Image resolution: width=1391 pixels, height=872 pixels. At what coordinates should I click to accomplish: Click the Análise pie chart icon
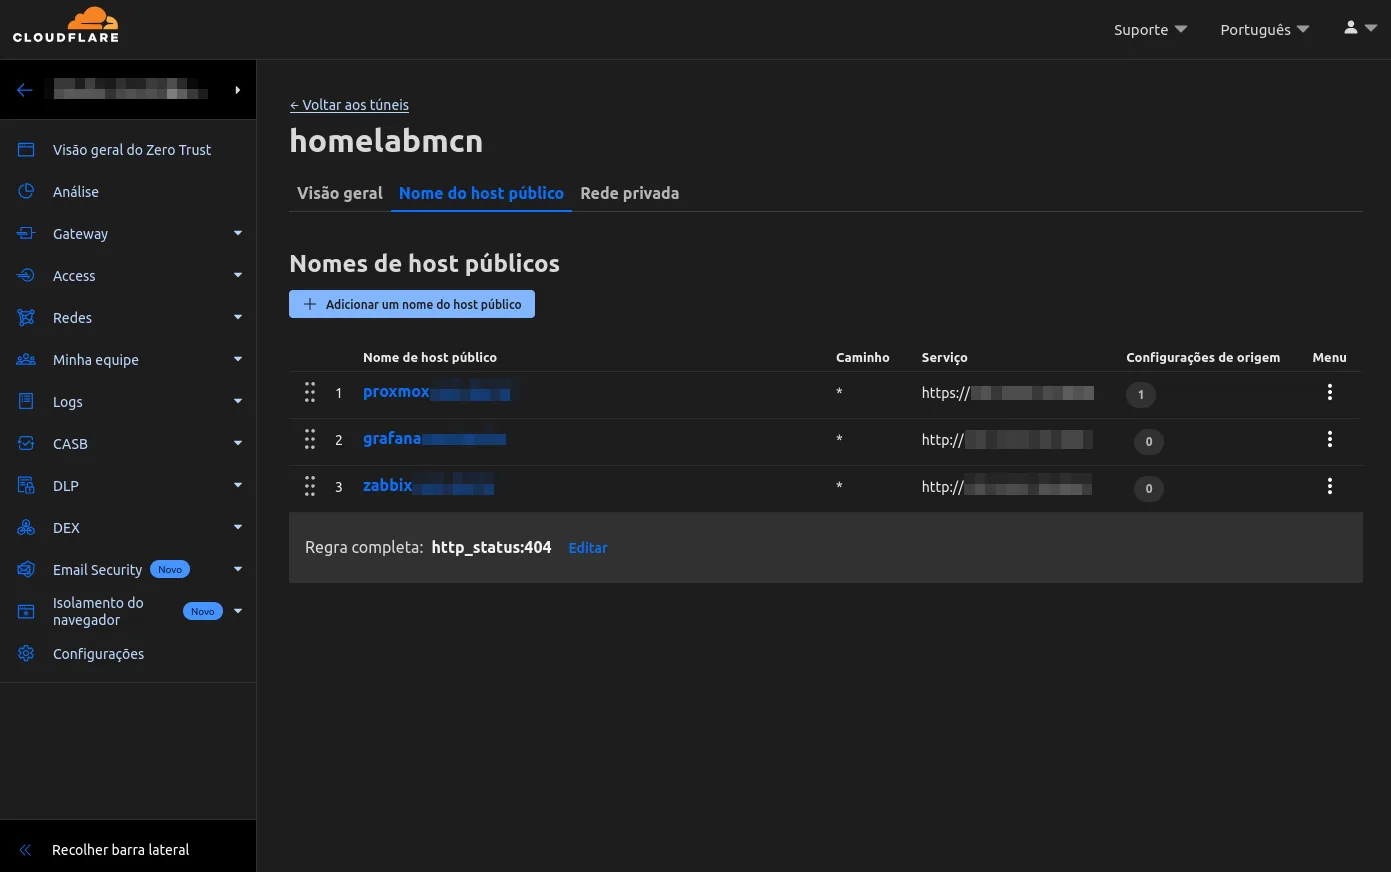(26, 192)
